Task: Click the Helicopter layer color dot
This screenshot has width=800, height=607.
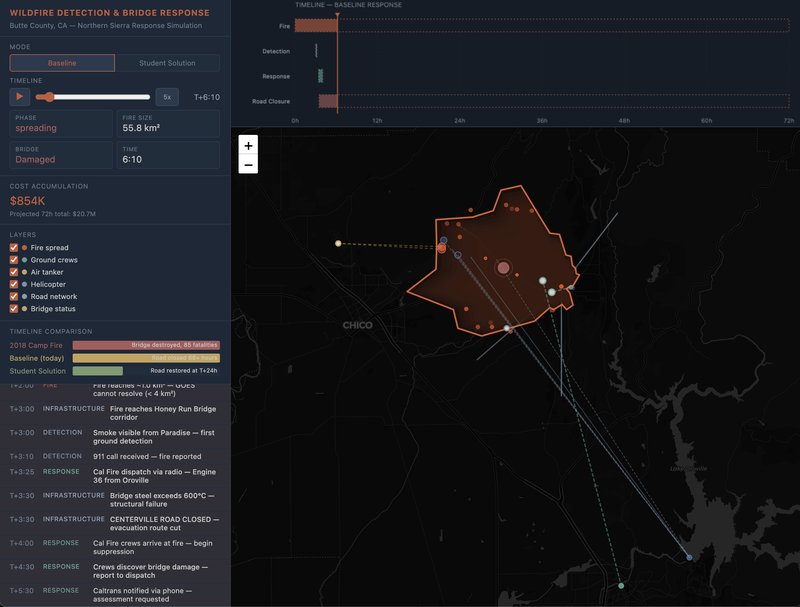Action: [x=25, y=284]
